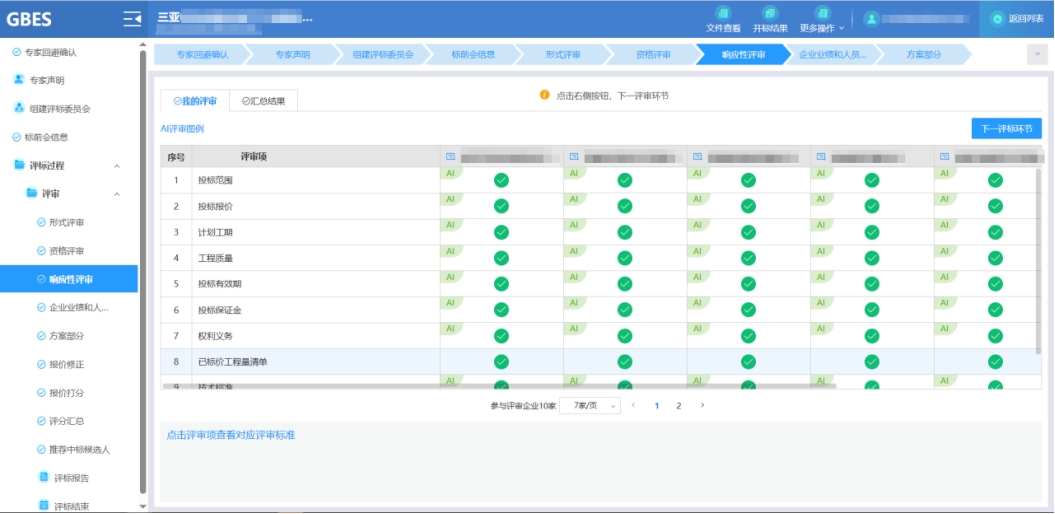Go to the 企业业绩和人员... step tab
The width and height of the screenshot is (1055, 514).
(x=833, y=54)
